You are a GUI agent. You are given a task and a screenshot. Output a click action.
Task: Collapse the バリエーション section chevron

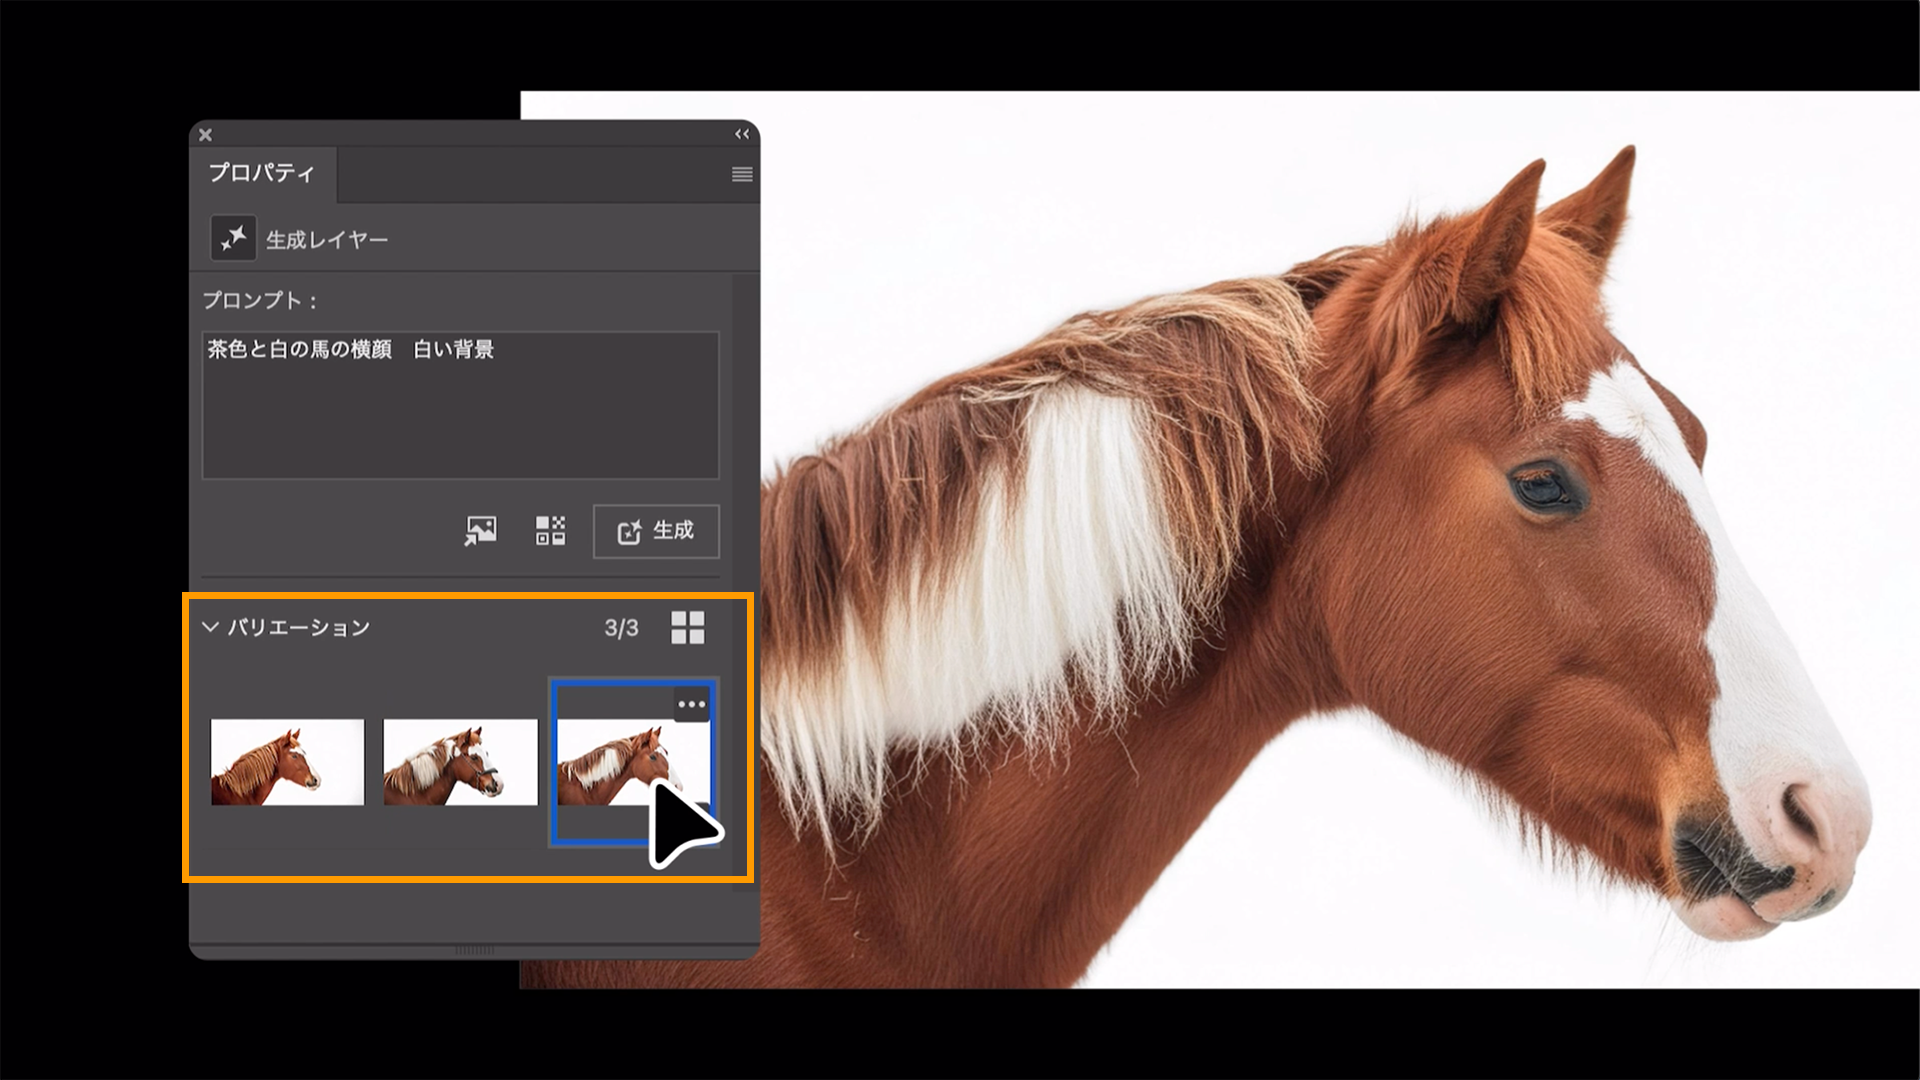pyautogui.click(x=210, y=627)
